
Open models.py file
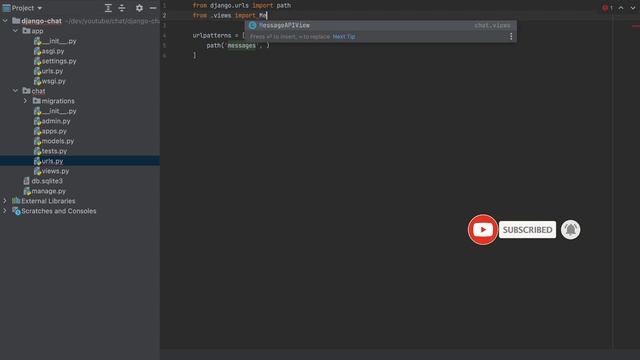(x=58, y=141)
